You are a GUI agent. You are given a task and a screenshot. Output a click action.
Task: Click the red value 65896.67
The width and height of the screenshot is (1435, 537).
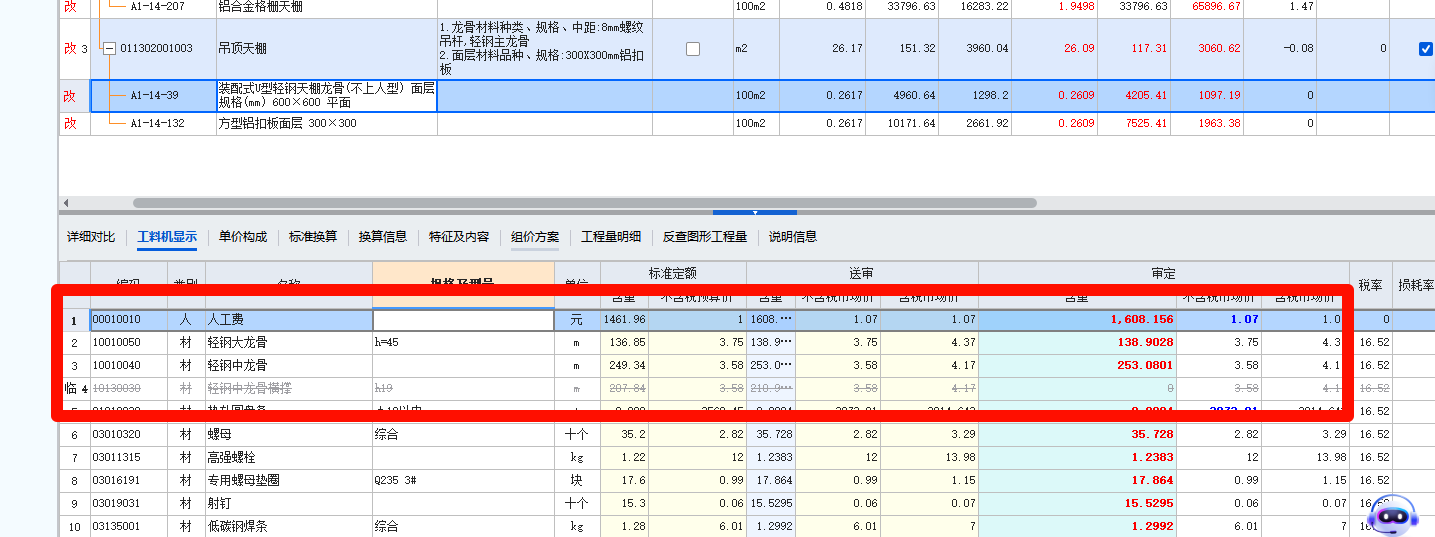[x=1207, y=6]
